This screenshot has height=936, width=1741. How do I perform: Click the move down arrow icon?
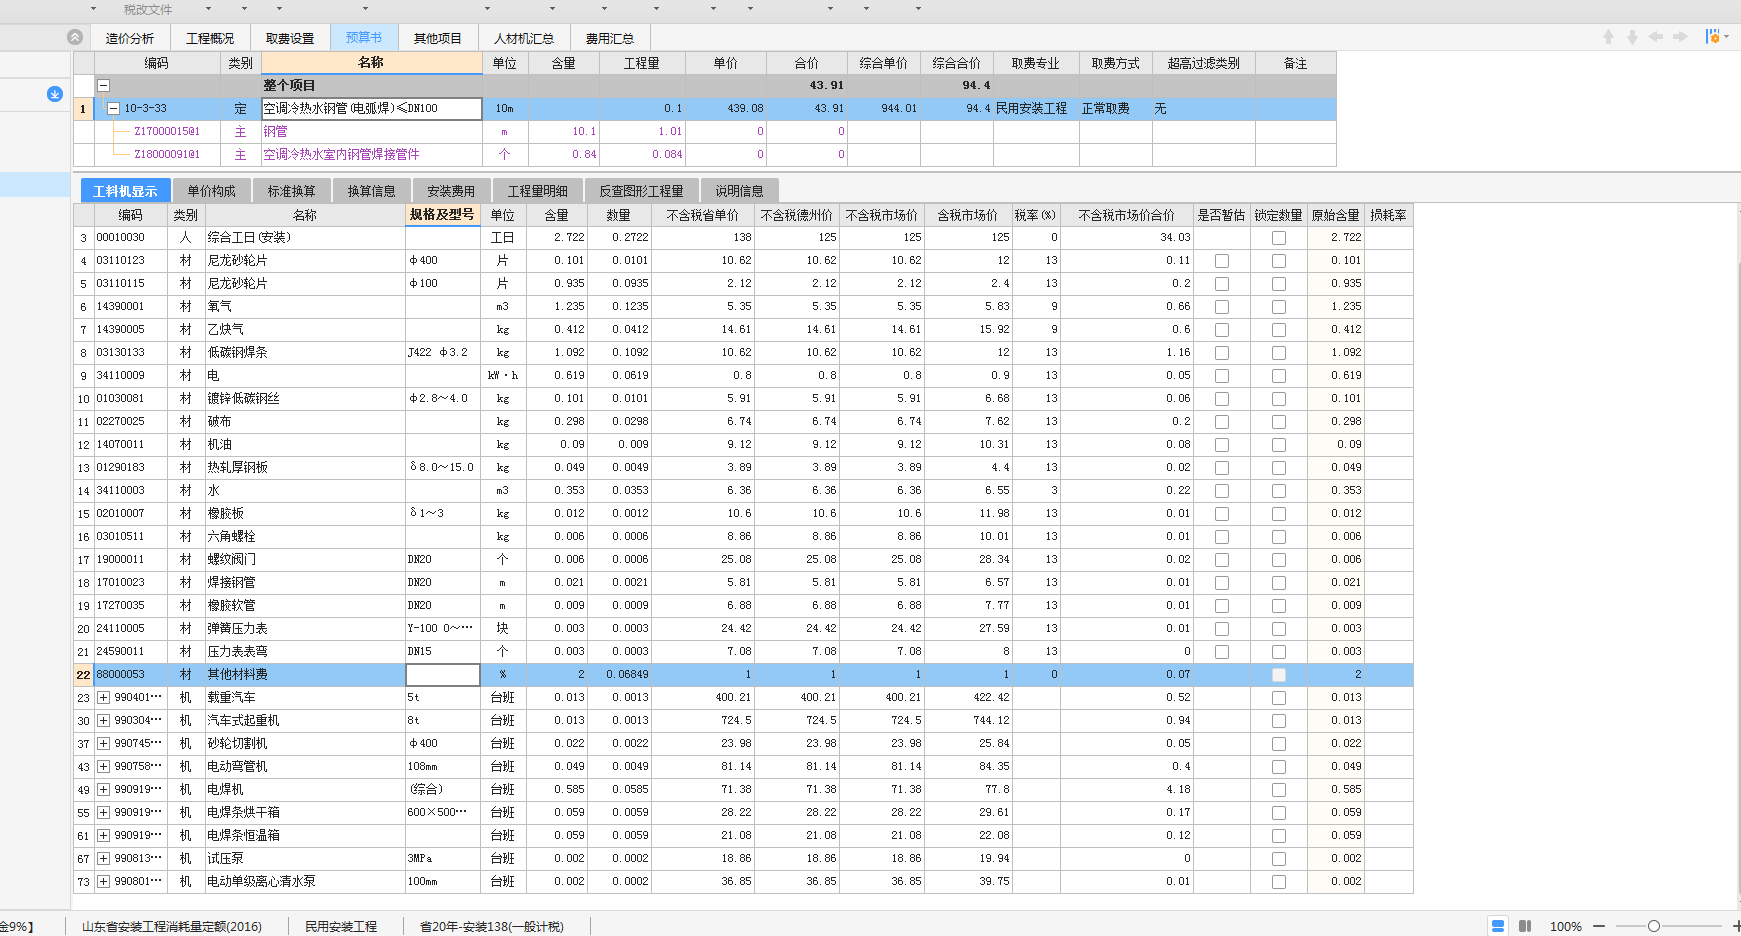point(1632,37)
